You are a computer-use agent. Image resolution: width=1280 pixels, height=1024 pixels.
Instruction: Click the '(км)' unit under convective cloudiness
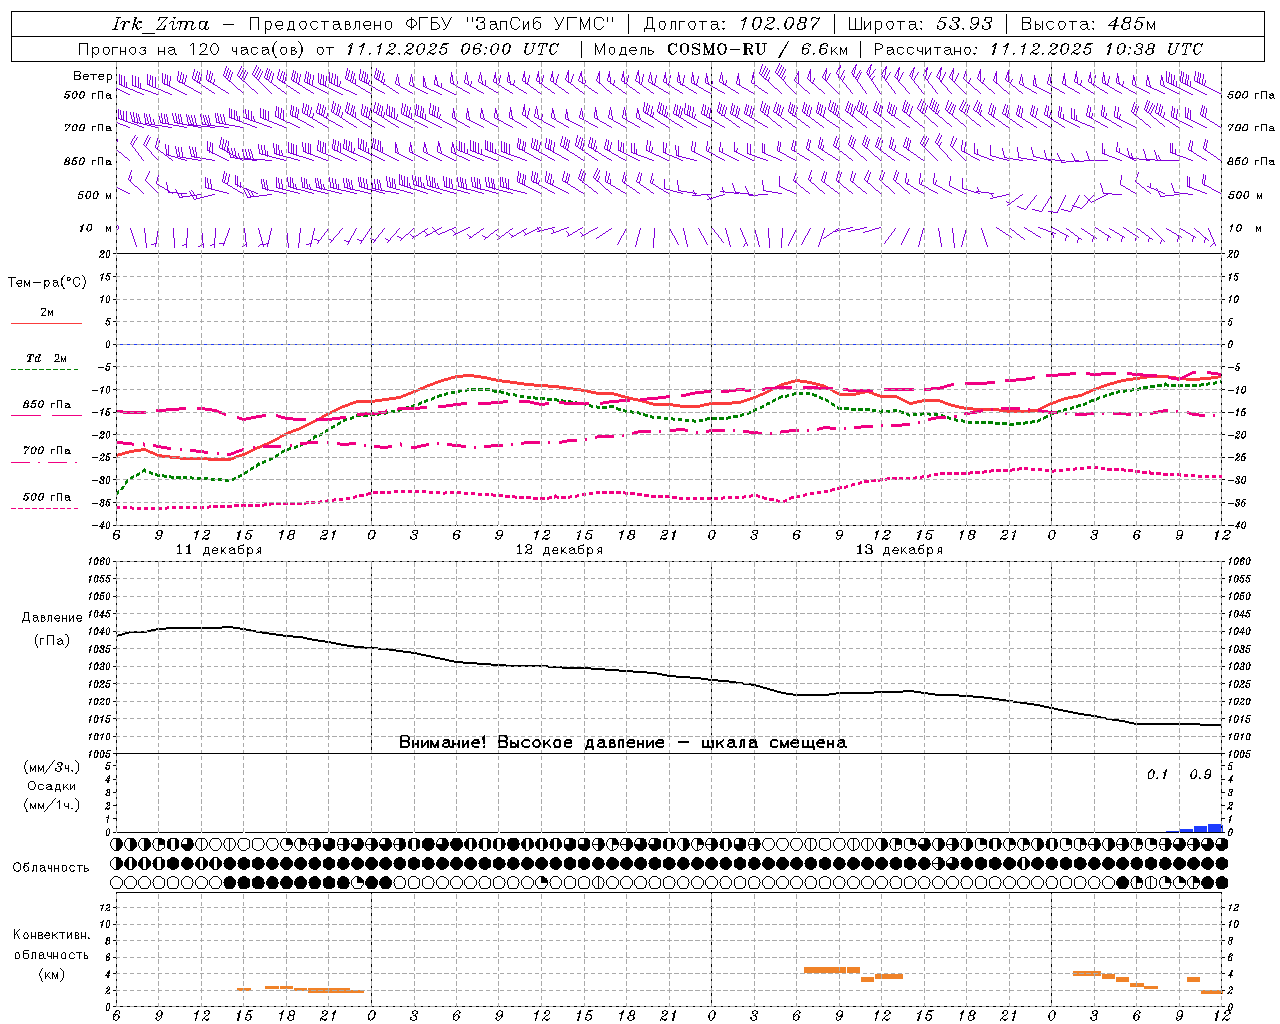click(x=51, y=974)
